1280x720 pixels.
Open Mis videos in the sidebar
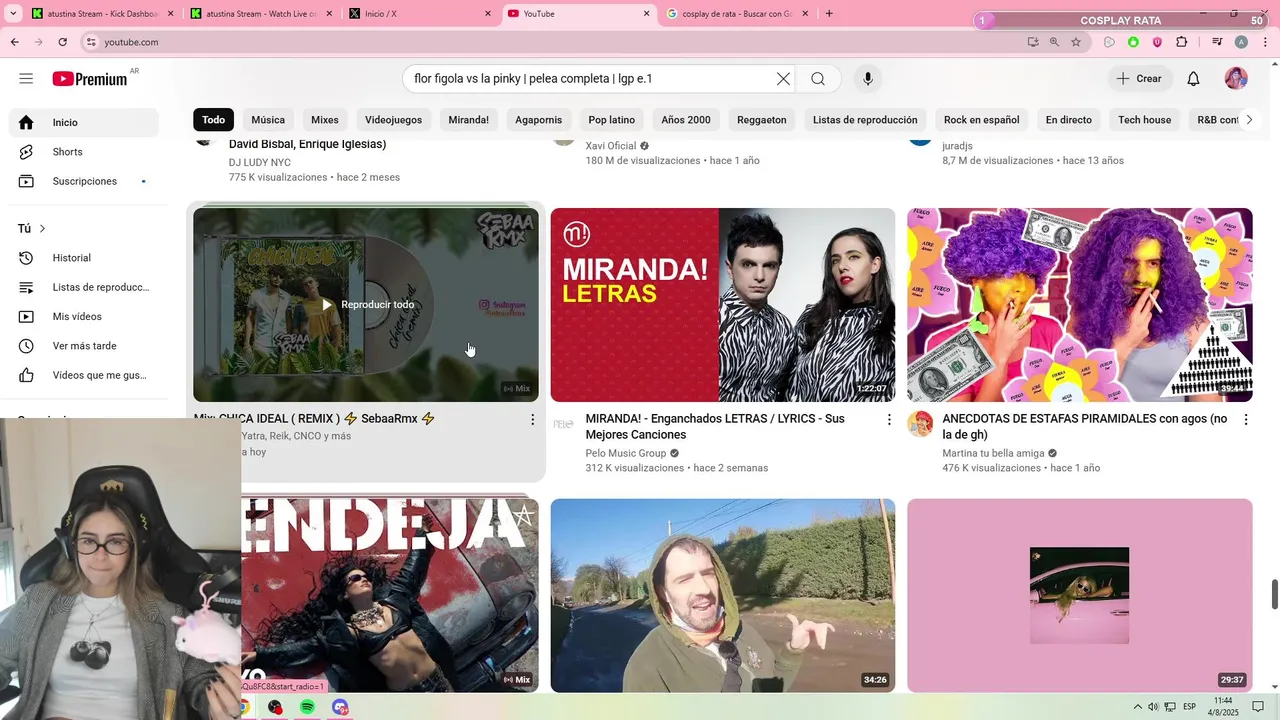coord(84,317)
